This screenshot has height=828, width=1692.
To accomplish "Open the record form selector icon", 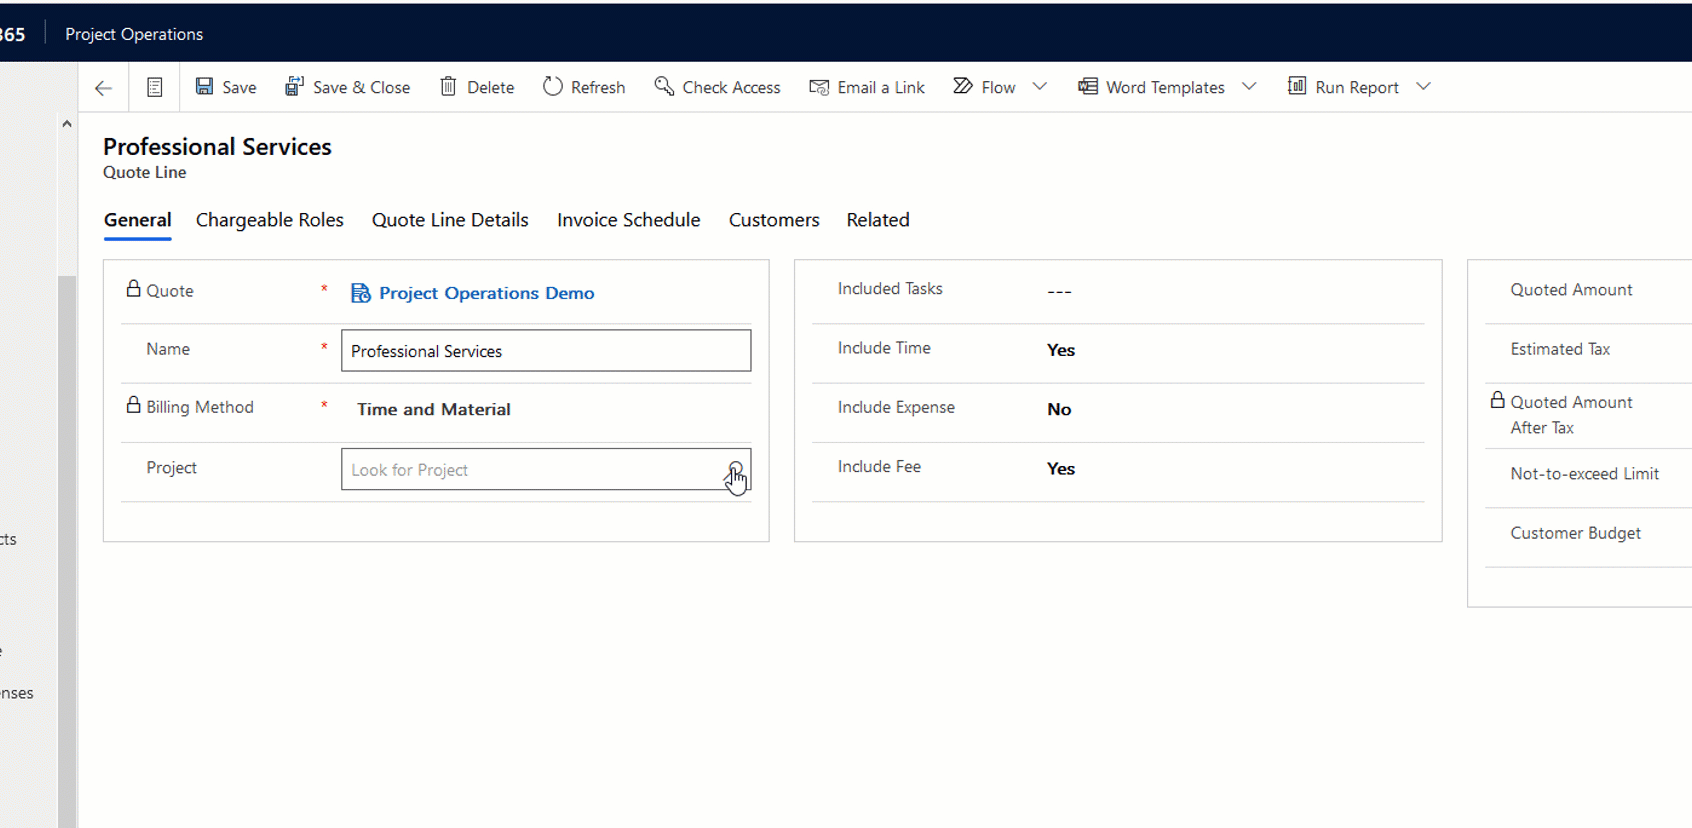I will (154, 88).
